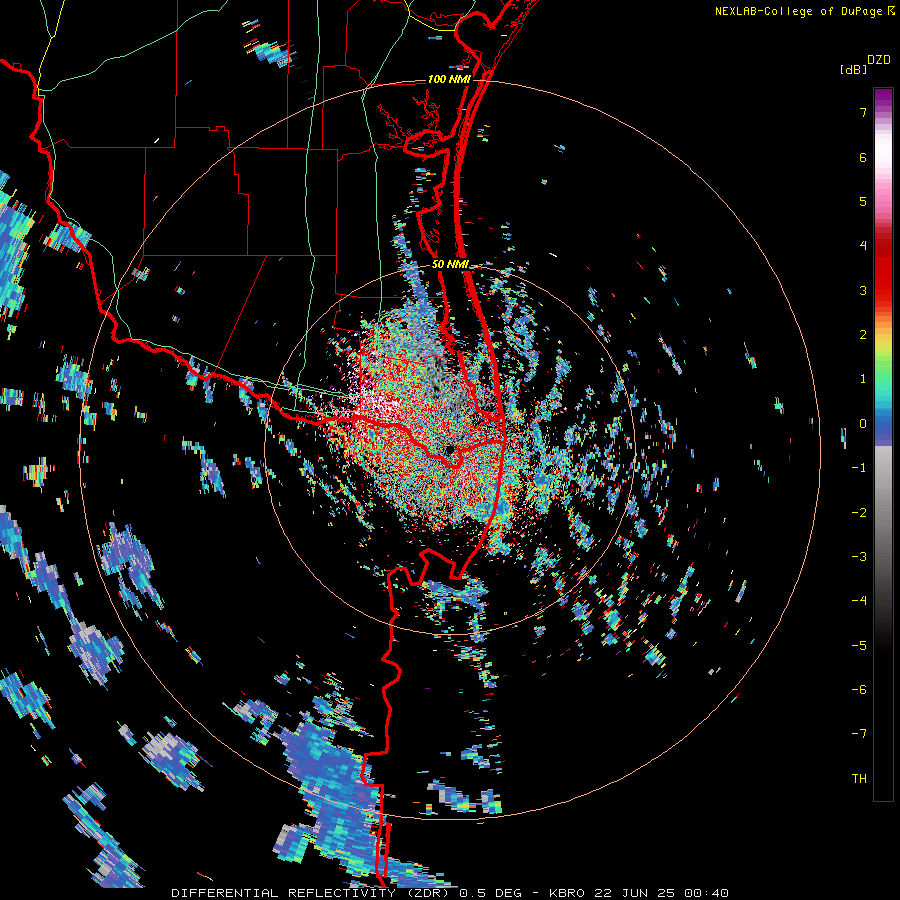The height and width of the screenshot is (900, 900).
Task: Click the 3 value on the scale
Action: (863, 290)
